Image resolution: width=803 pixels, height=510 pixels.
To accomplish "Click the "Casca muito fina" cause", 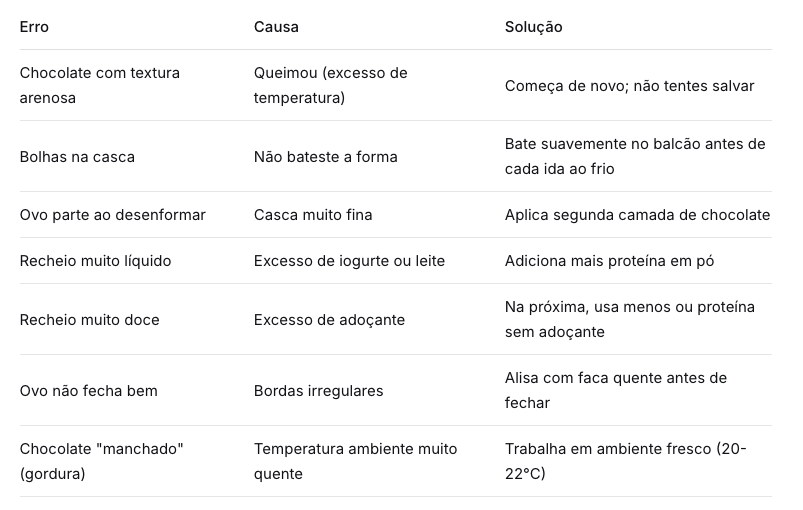I will 312,215.
